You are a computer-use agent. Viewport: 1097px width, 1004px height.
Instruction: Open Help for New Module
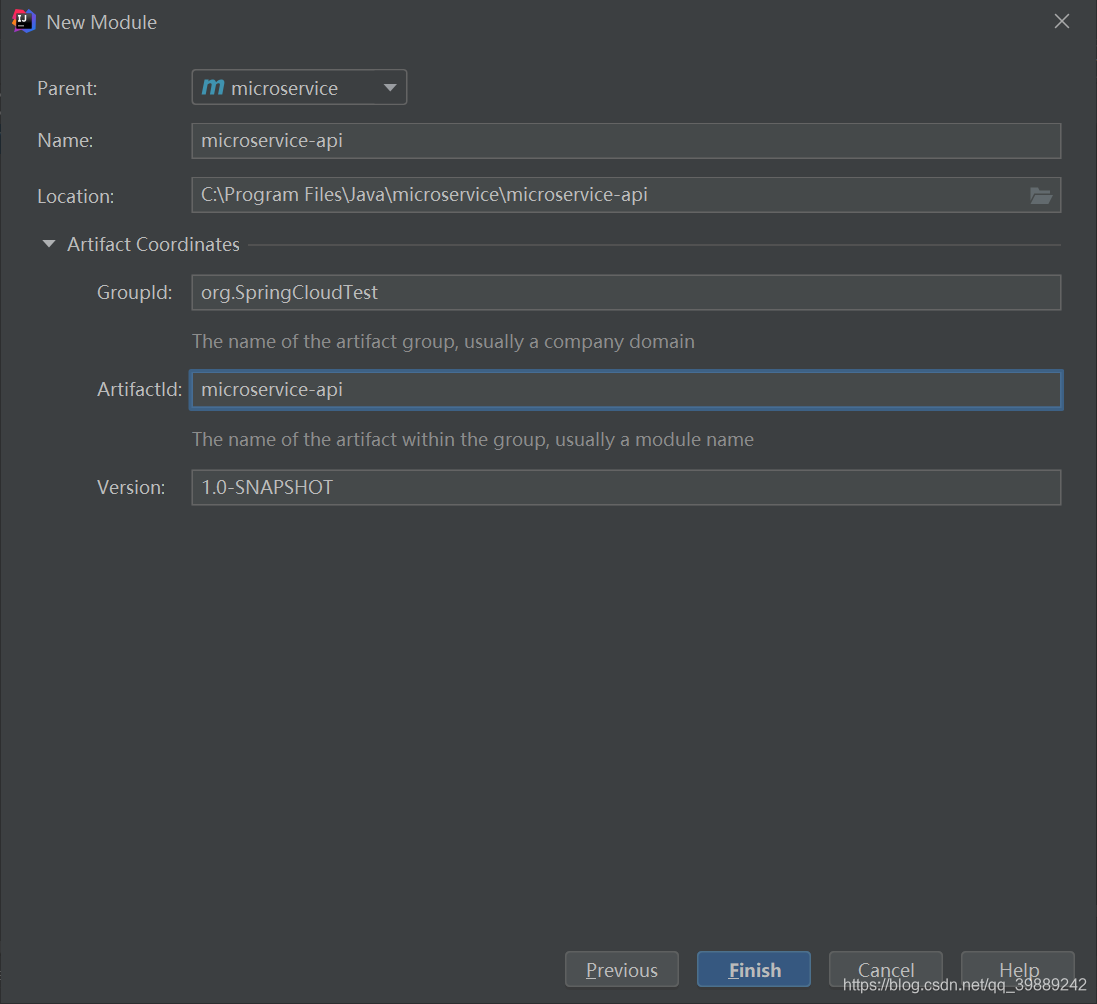(x=1018, y=970)
